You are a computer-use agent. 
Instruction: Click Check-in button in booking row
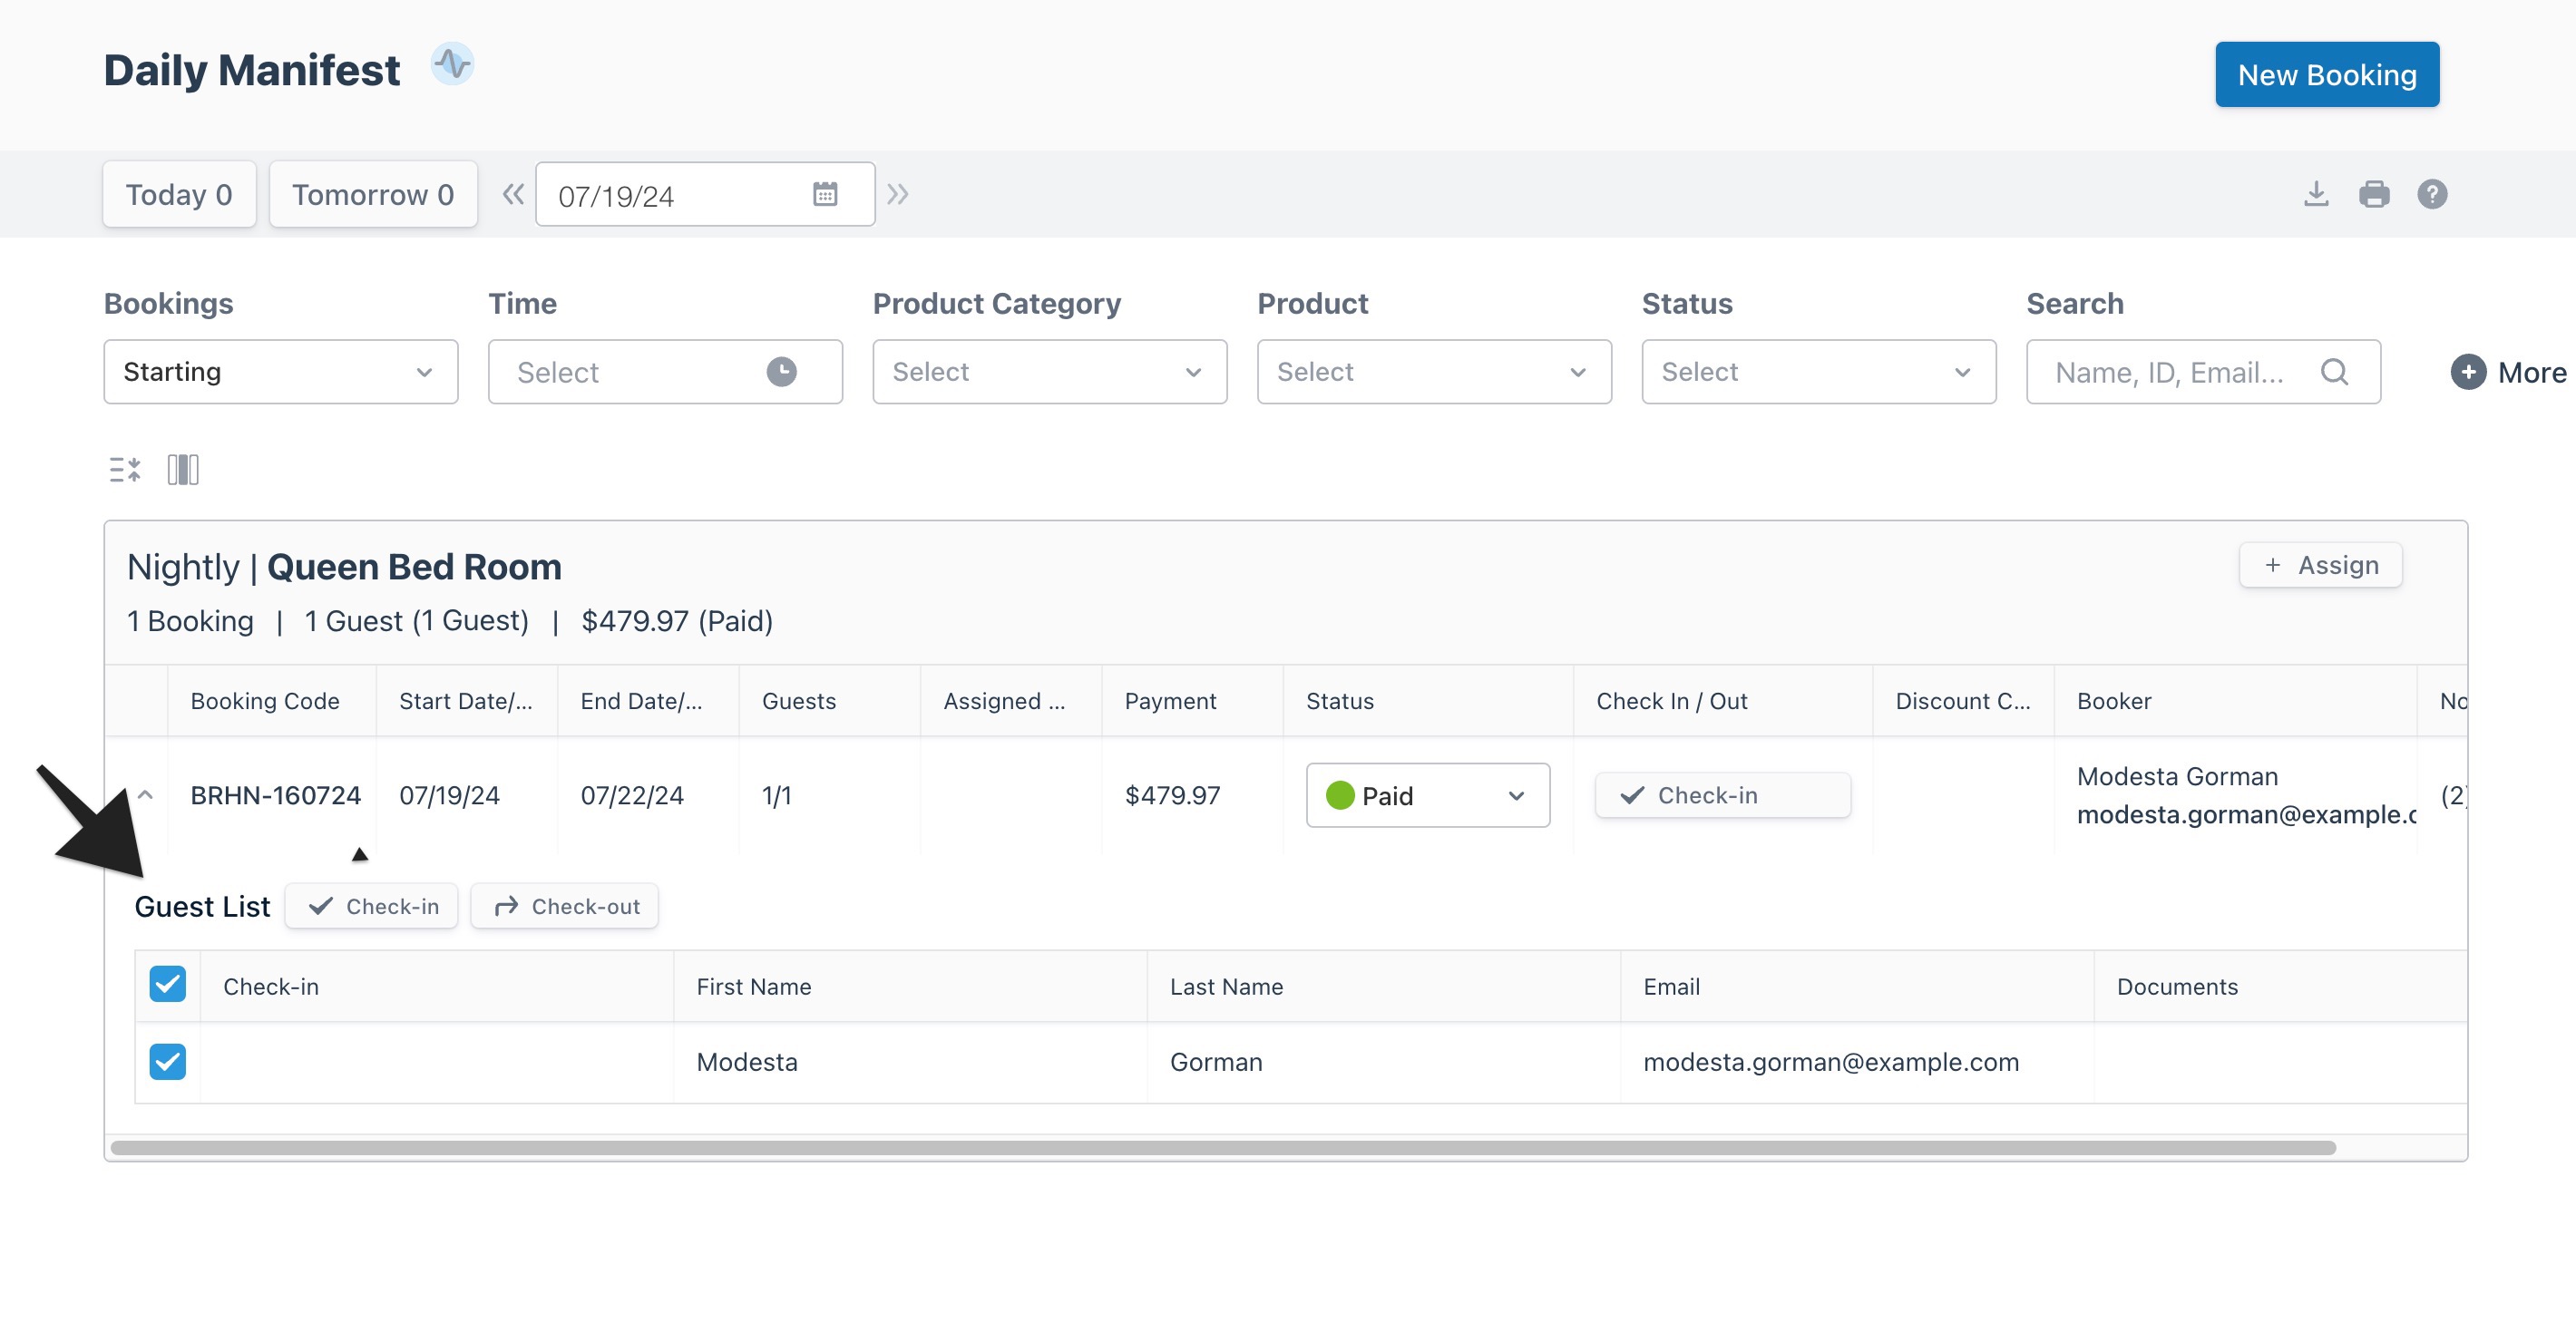[x=1722, y=795]
